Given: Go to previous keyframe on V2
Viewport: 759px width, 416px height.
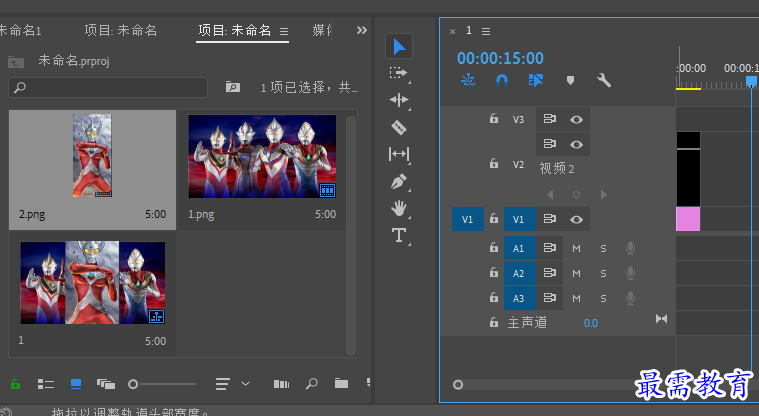Looking at the screenshot, I should click(x=550, y=195).
